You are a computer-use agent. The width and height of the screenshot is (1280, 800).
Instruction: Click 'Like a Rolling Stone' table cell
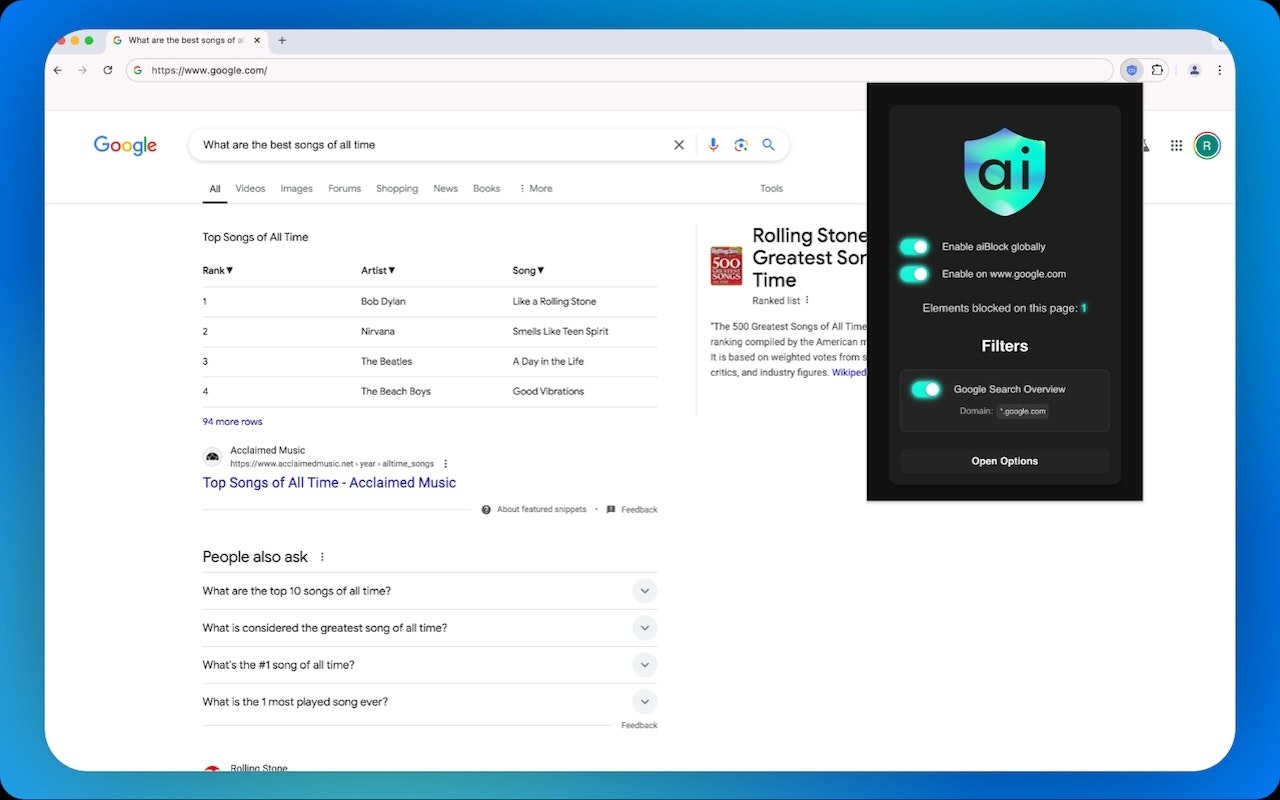point(554,301)
